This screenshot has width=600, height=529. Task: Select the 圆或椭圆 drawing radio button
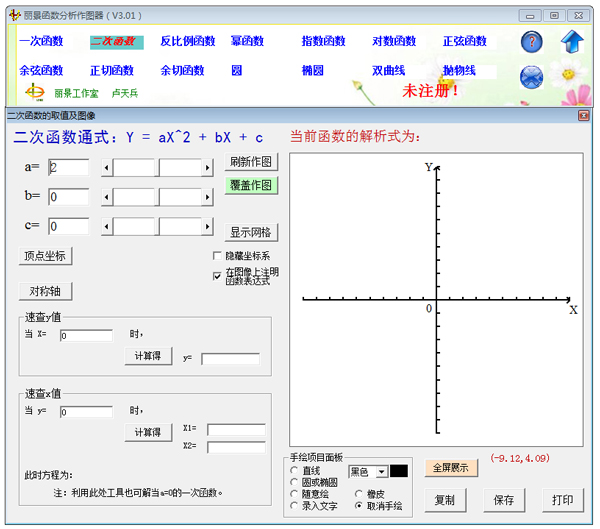tap(294, 482)
